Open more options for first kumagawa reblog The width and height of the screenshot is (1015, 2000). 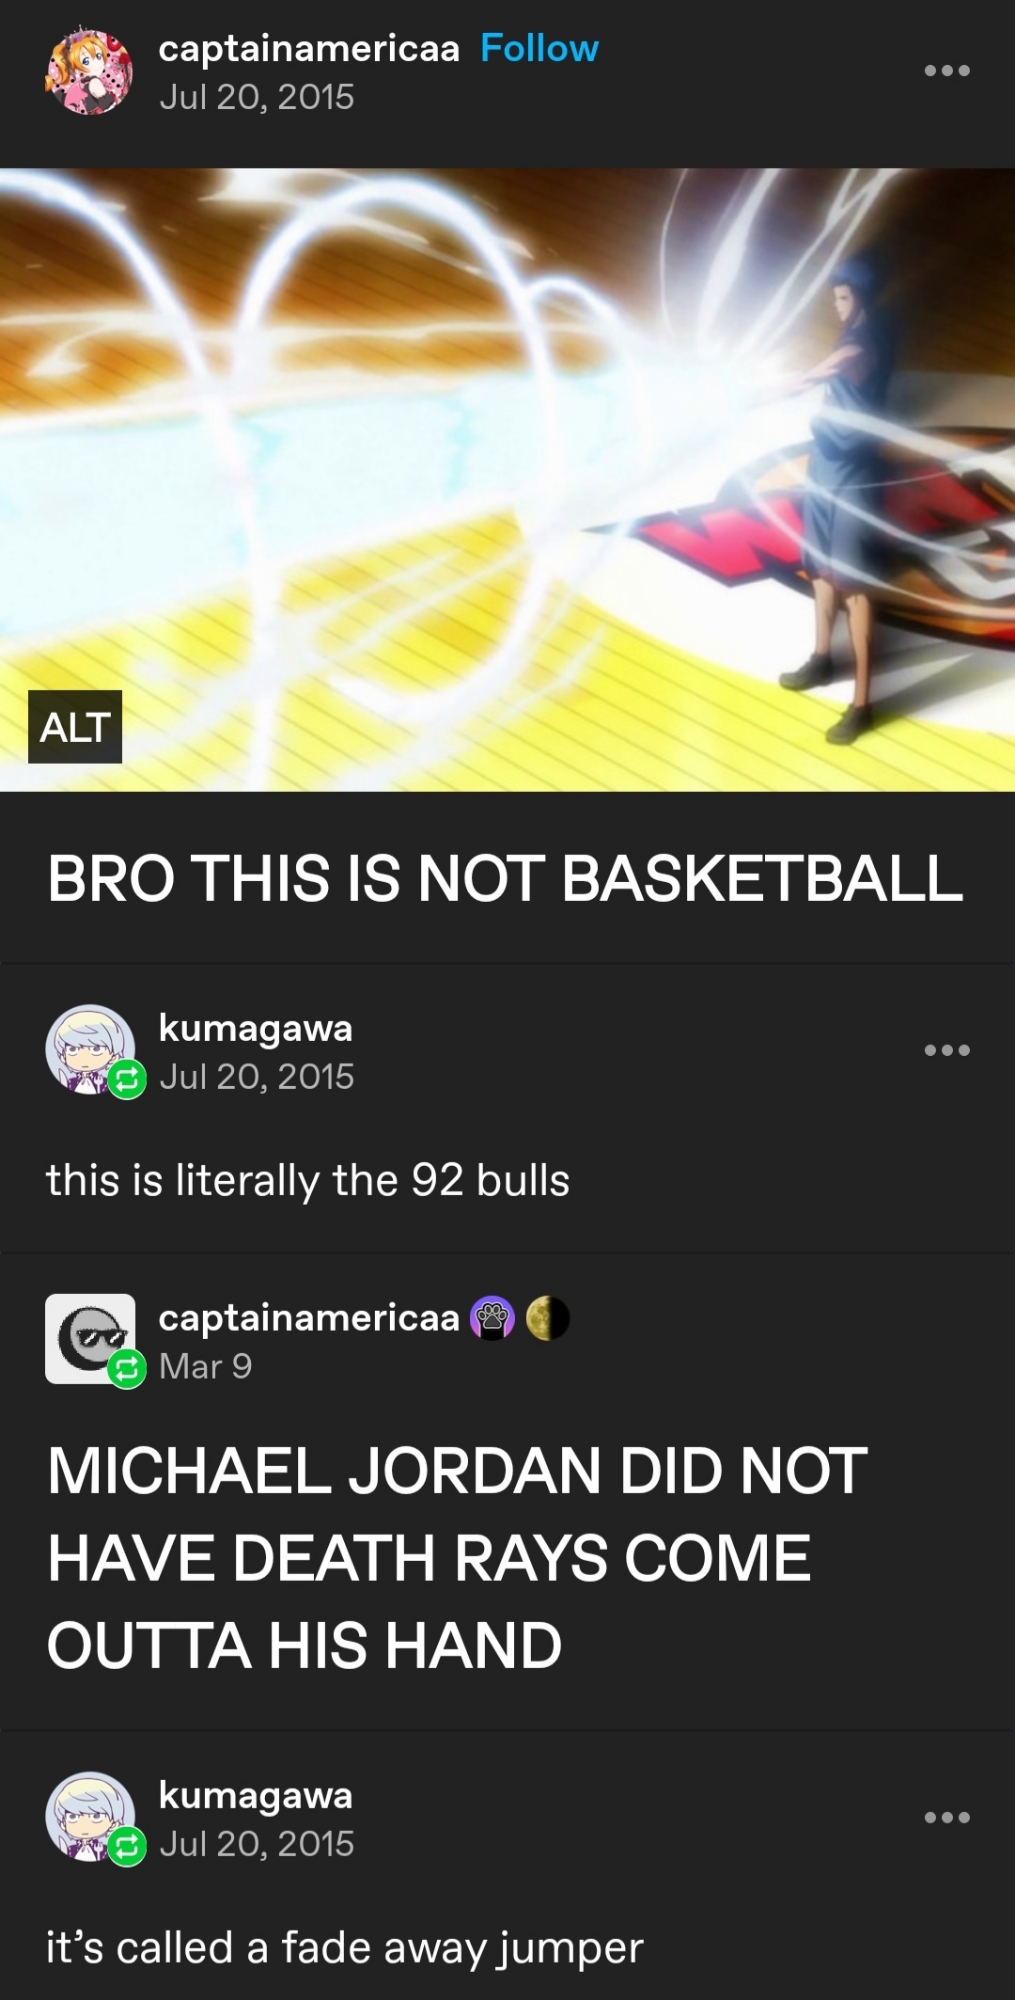click(x=946, y=1050)
